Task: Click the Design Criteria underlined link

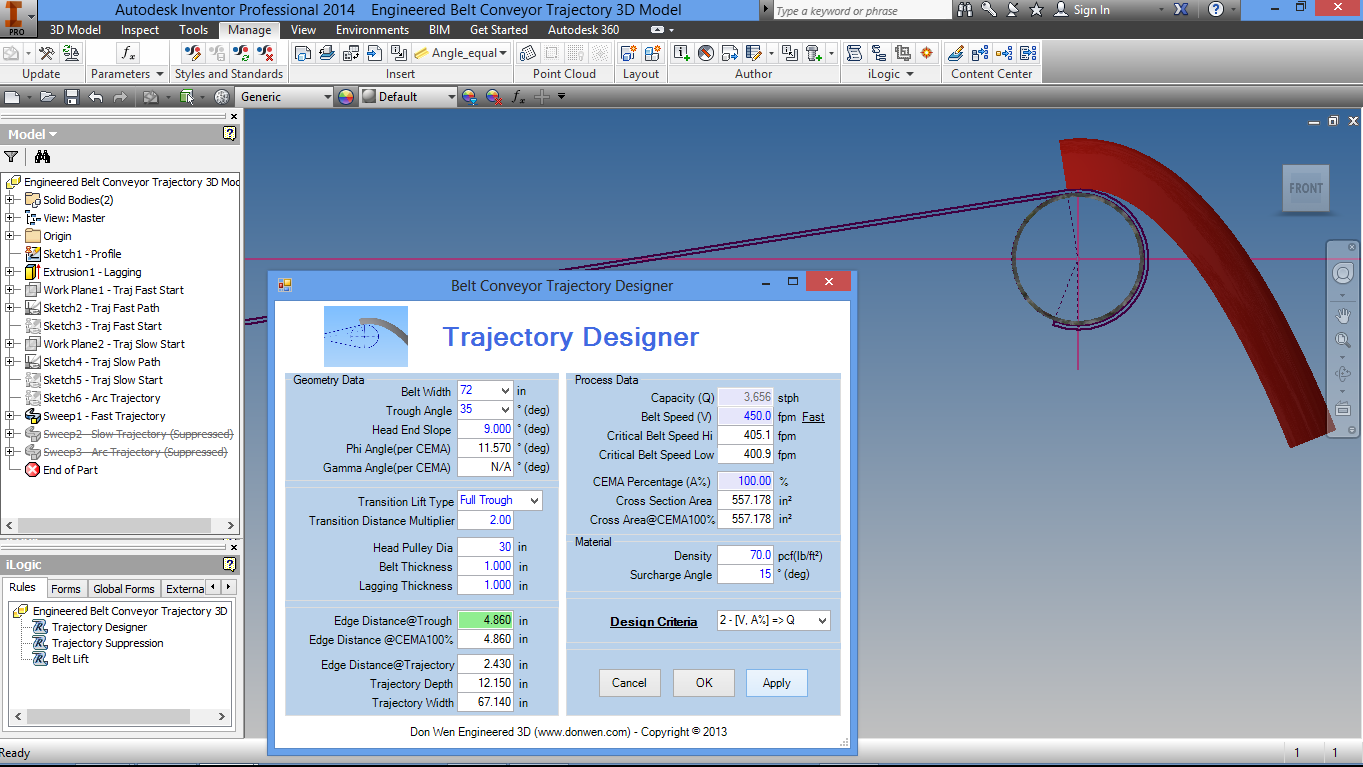Action: [654, 622]
